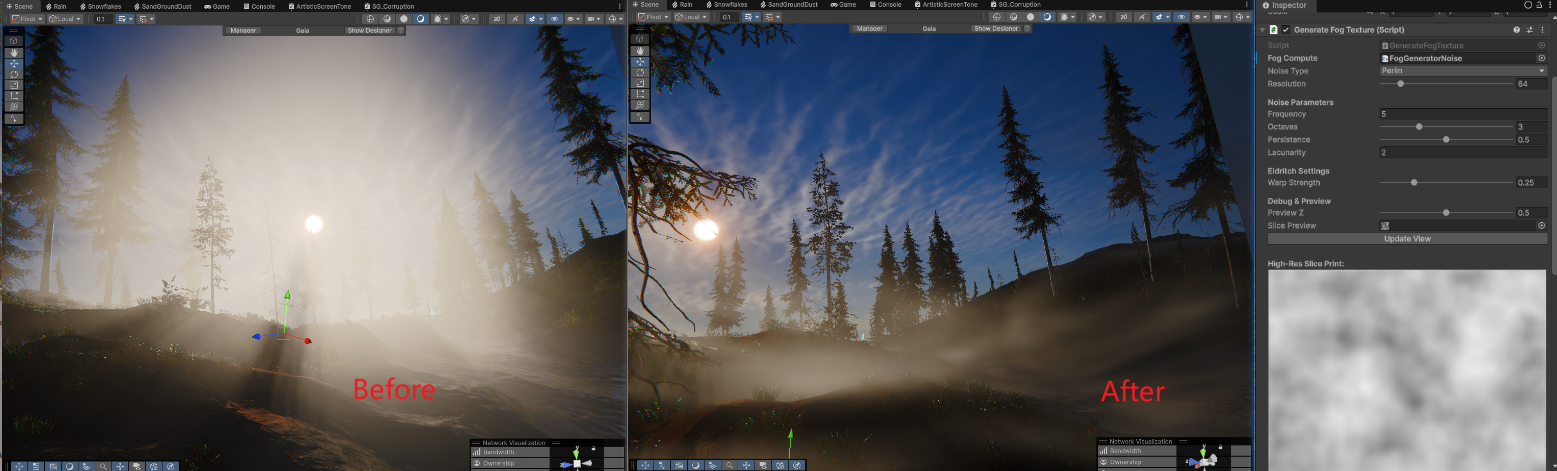Open the SG_Corruption tab in the Before window
1557x471 pixels.
389,6
